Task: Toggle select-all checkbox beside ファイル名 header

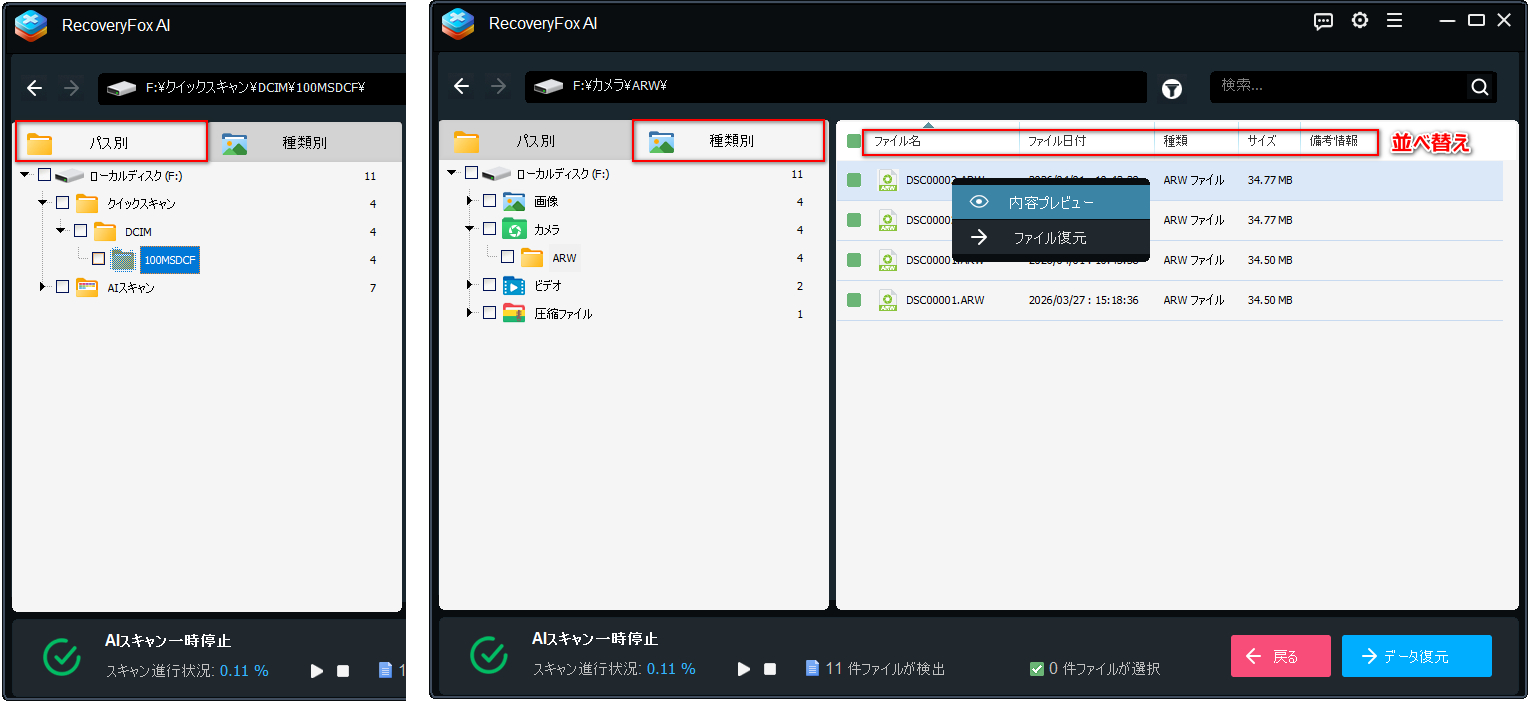Action: (x=853, y=142)
